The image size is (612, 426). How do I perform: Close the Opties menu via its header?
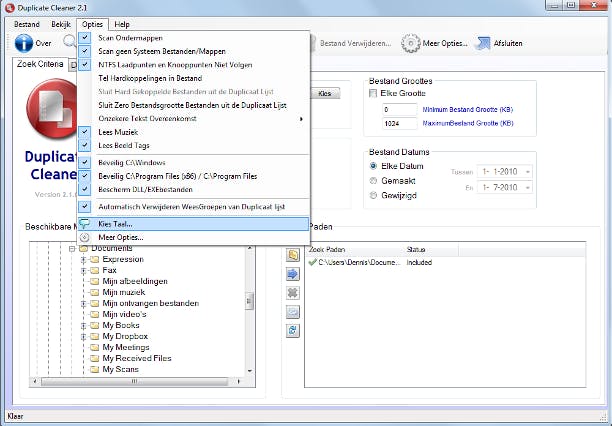93,24
